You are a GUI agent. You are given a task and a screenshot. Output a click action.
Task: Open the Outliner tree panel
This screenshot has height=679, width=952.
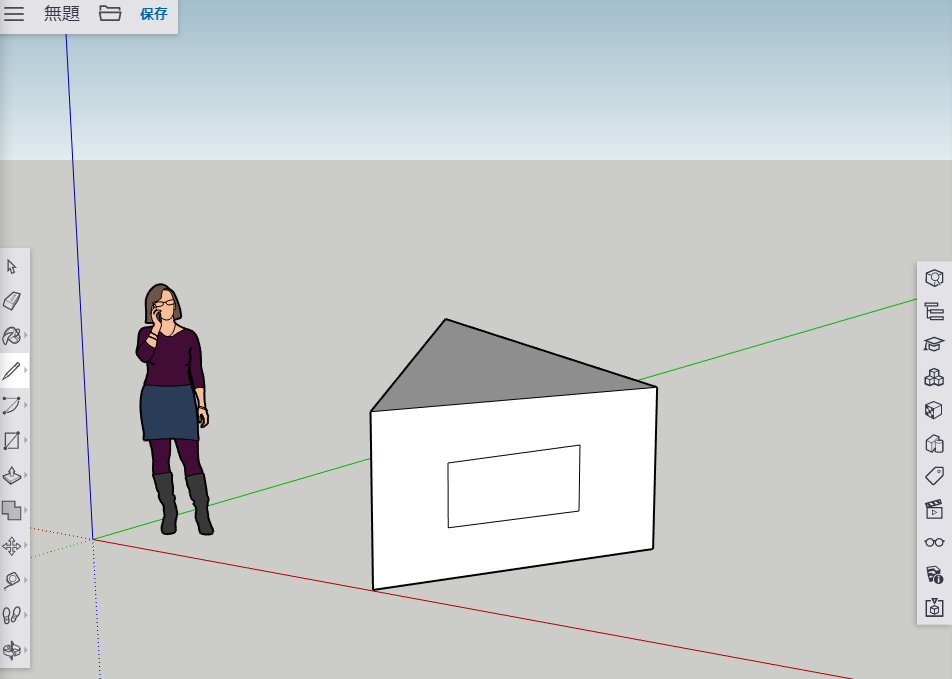click(x=934, y=311)
